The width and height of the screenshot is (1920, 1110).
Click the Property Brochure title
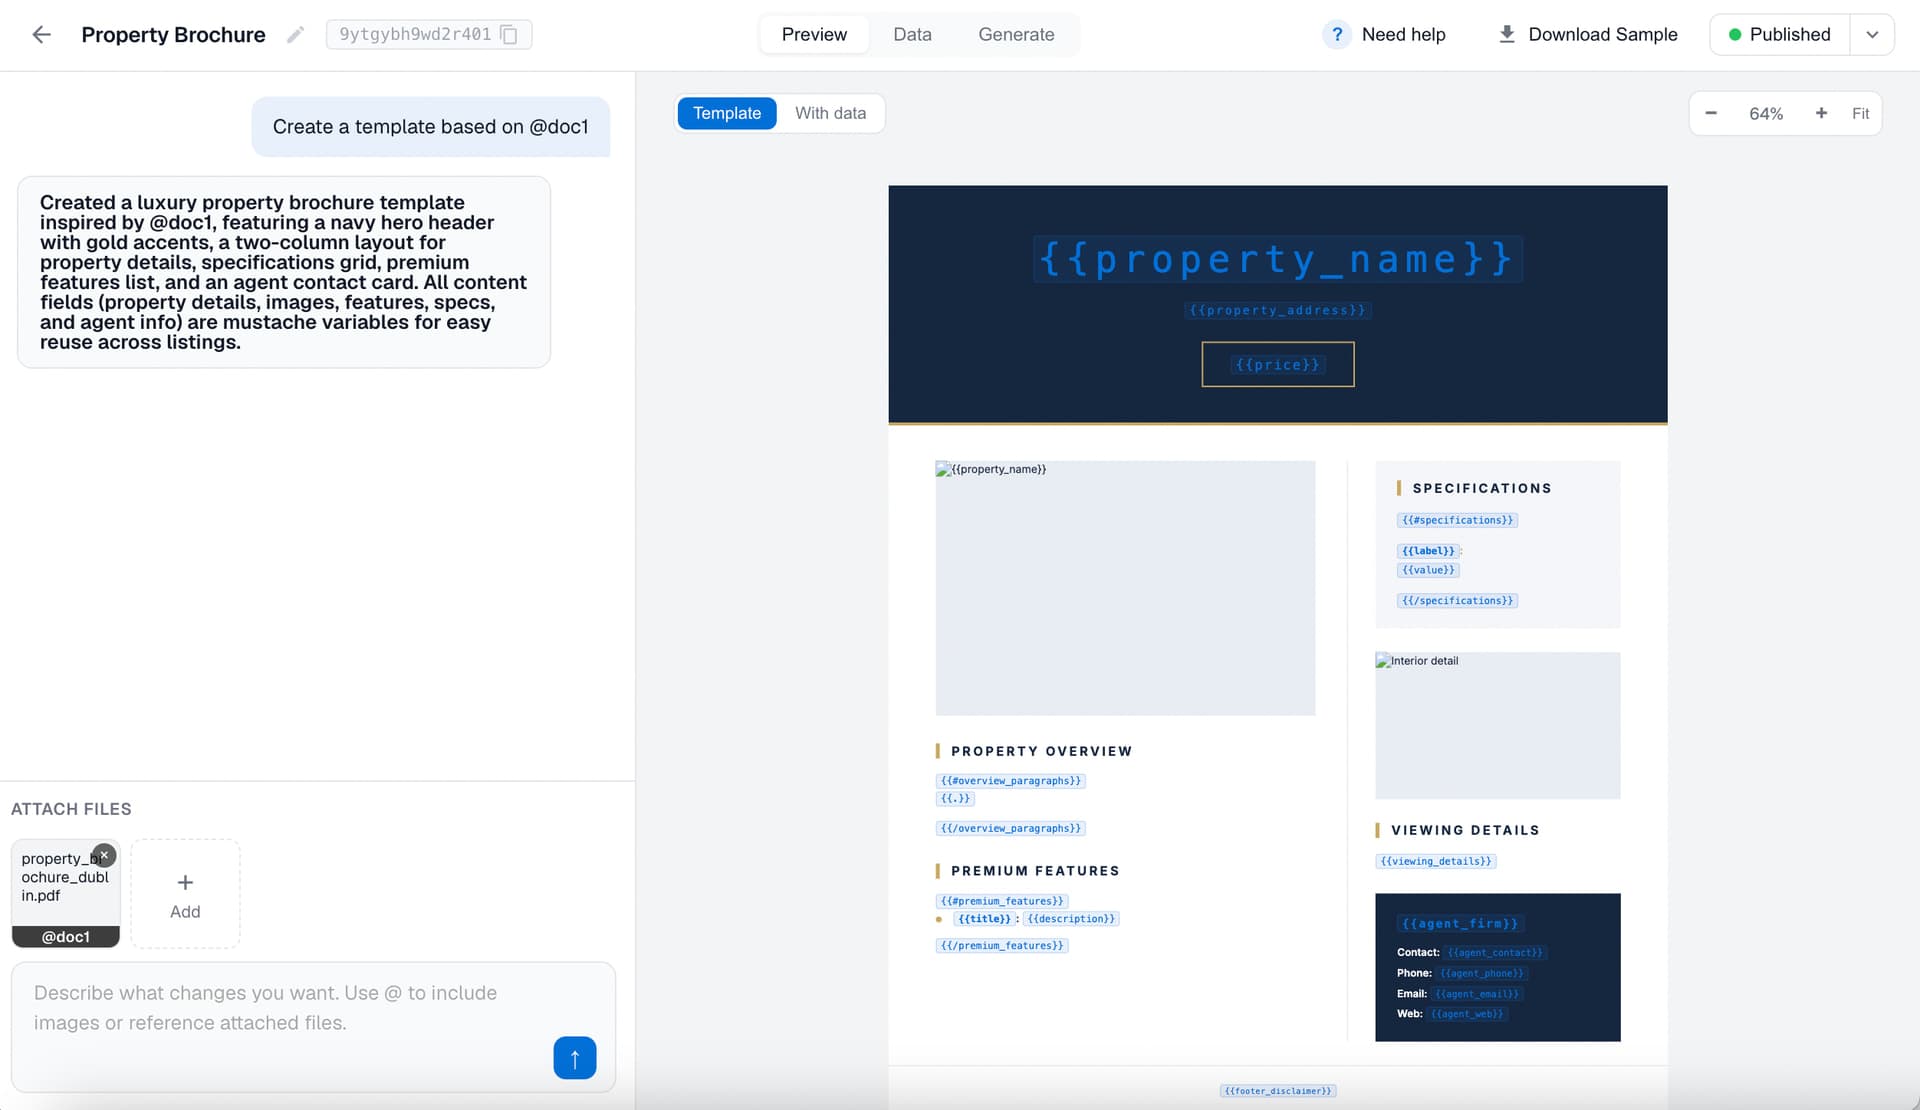[173, 35]
